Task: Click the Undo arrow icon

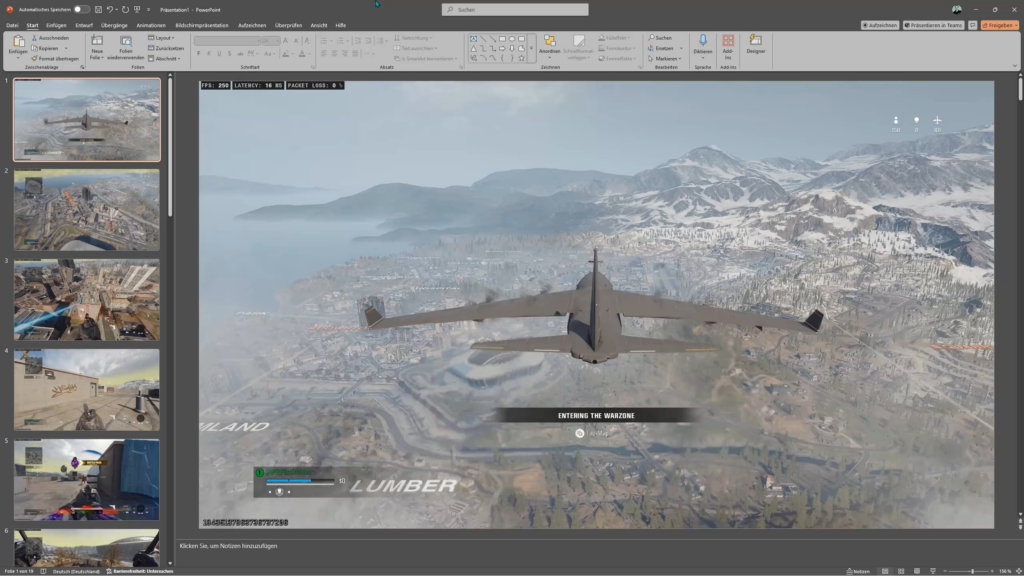Action: [x=110, y=10]
